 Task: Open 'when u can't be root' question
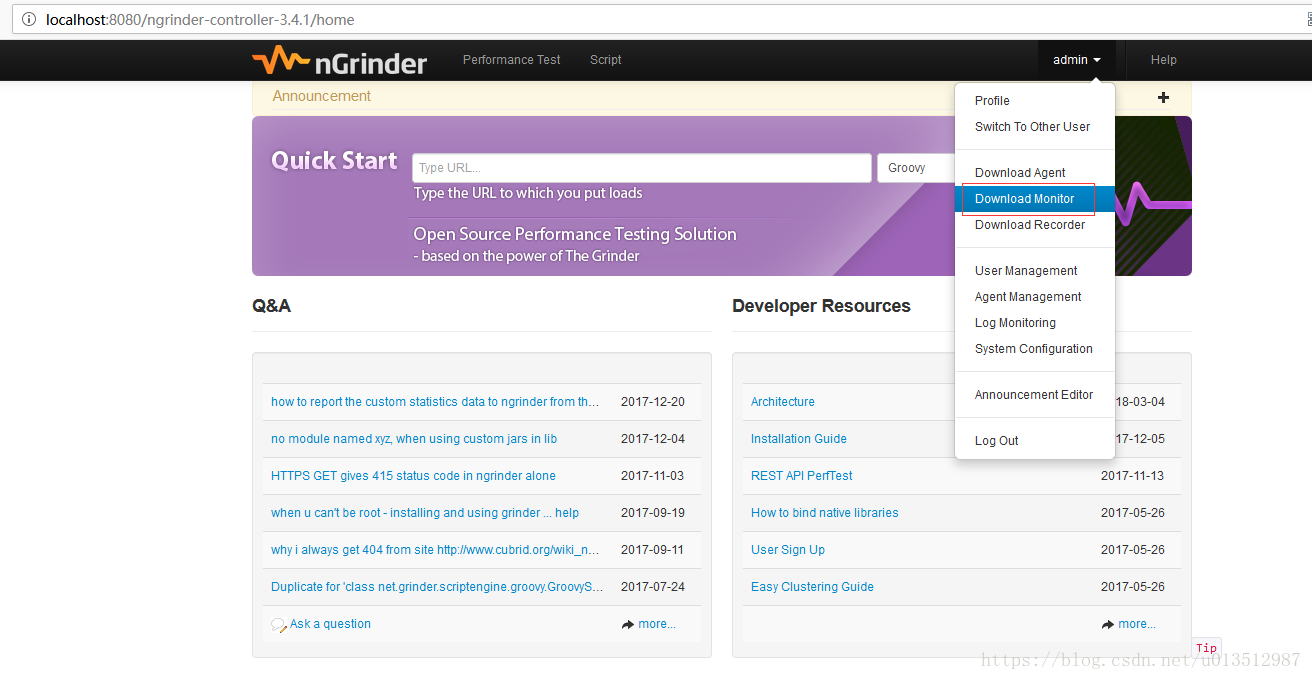pyautogui.click(x=425, y=513)
